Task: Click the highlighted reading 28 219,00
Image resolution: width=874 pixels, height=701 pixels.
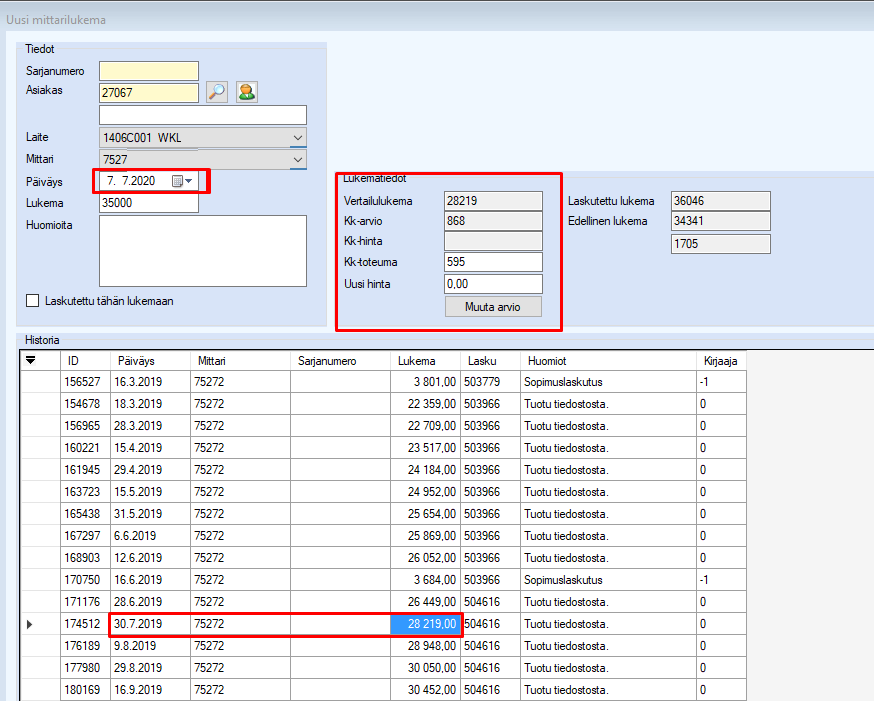Action: pyautogui.click(x=425, y=624)
